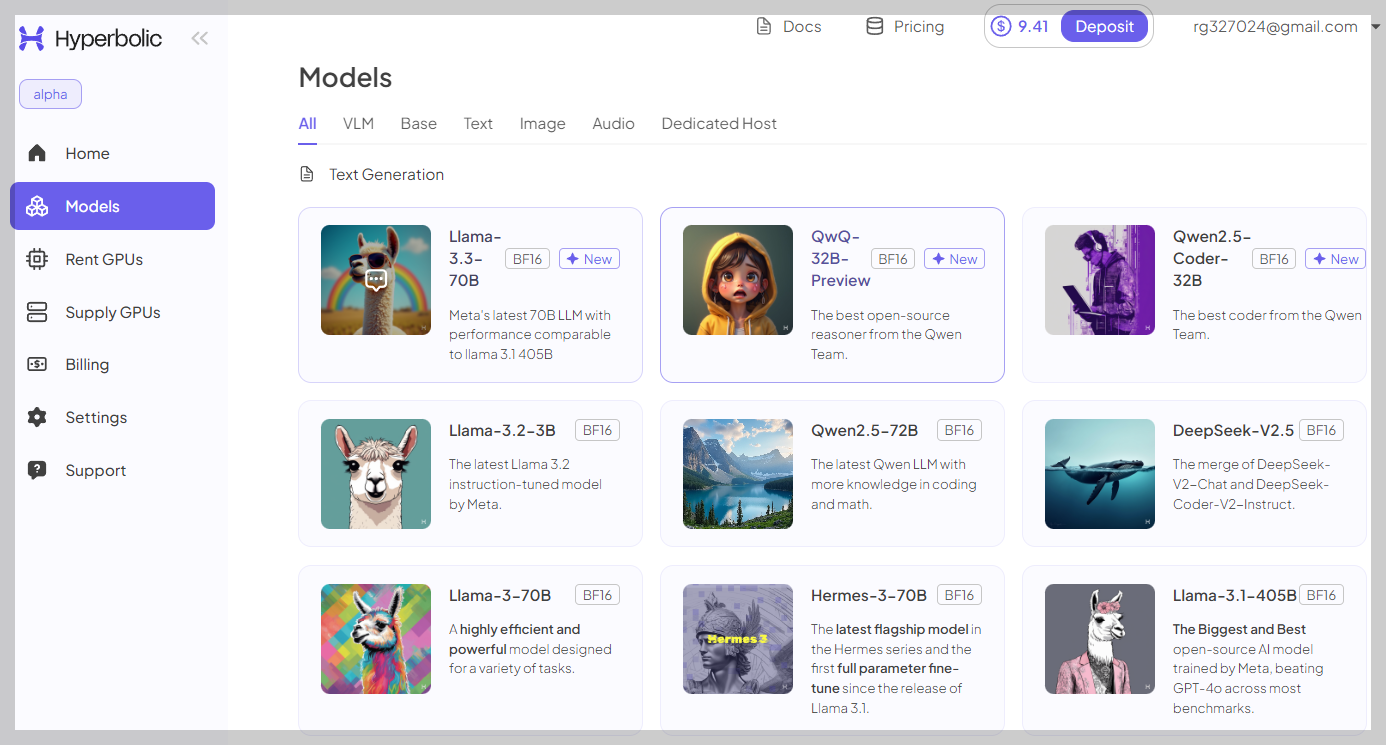Screen dimensions: 1386x745
Task: Click the Text Generation document icon
Action: click(x=308, y=175)
